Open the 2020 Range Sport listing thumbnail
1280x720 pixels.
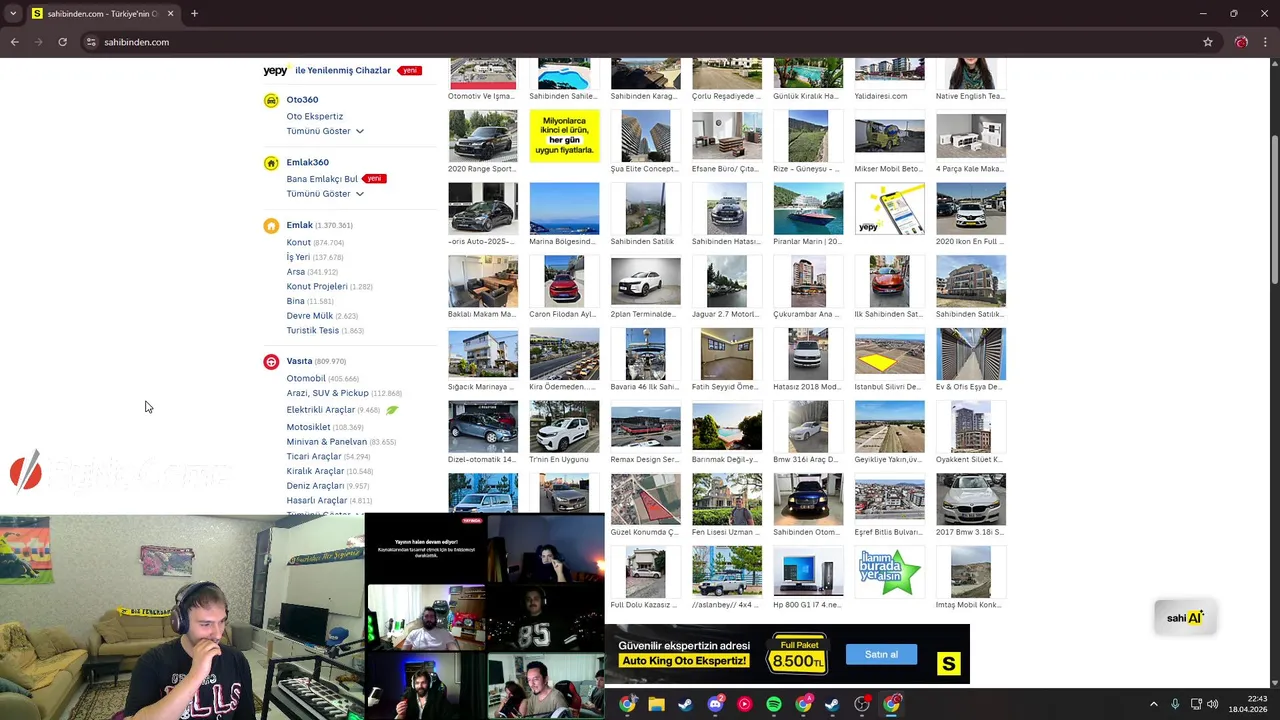(483, 136)
